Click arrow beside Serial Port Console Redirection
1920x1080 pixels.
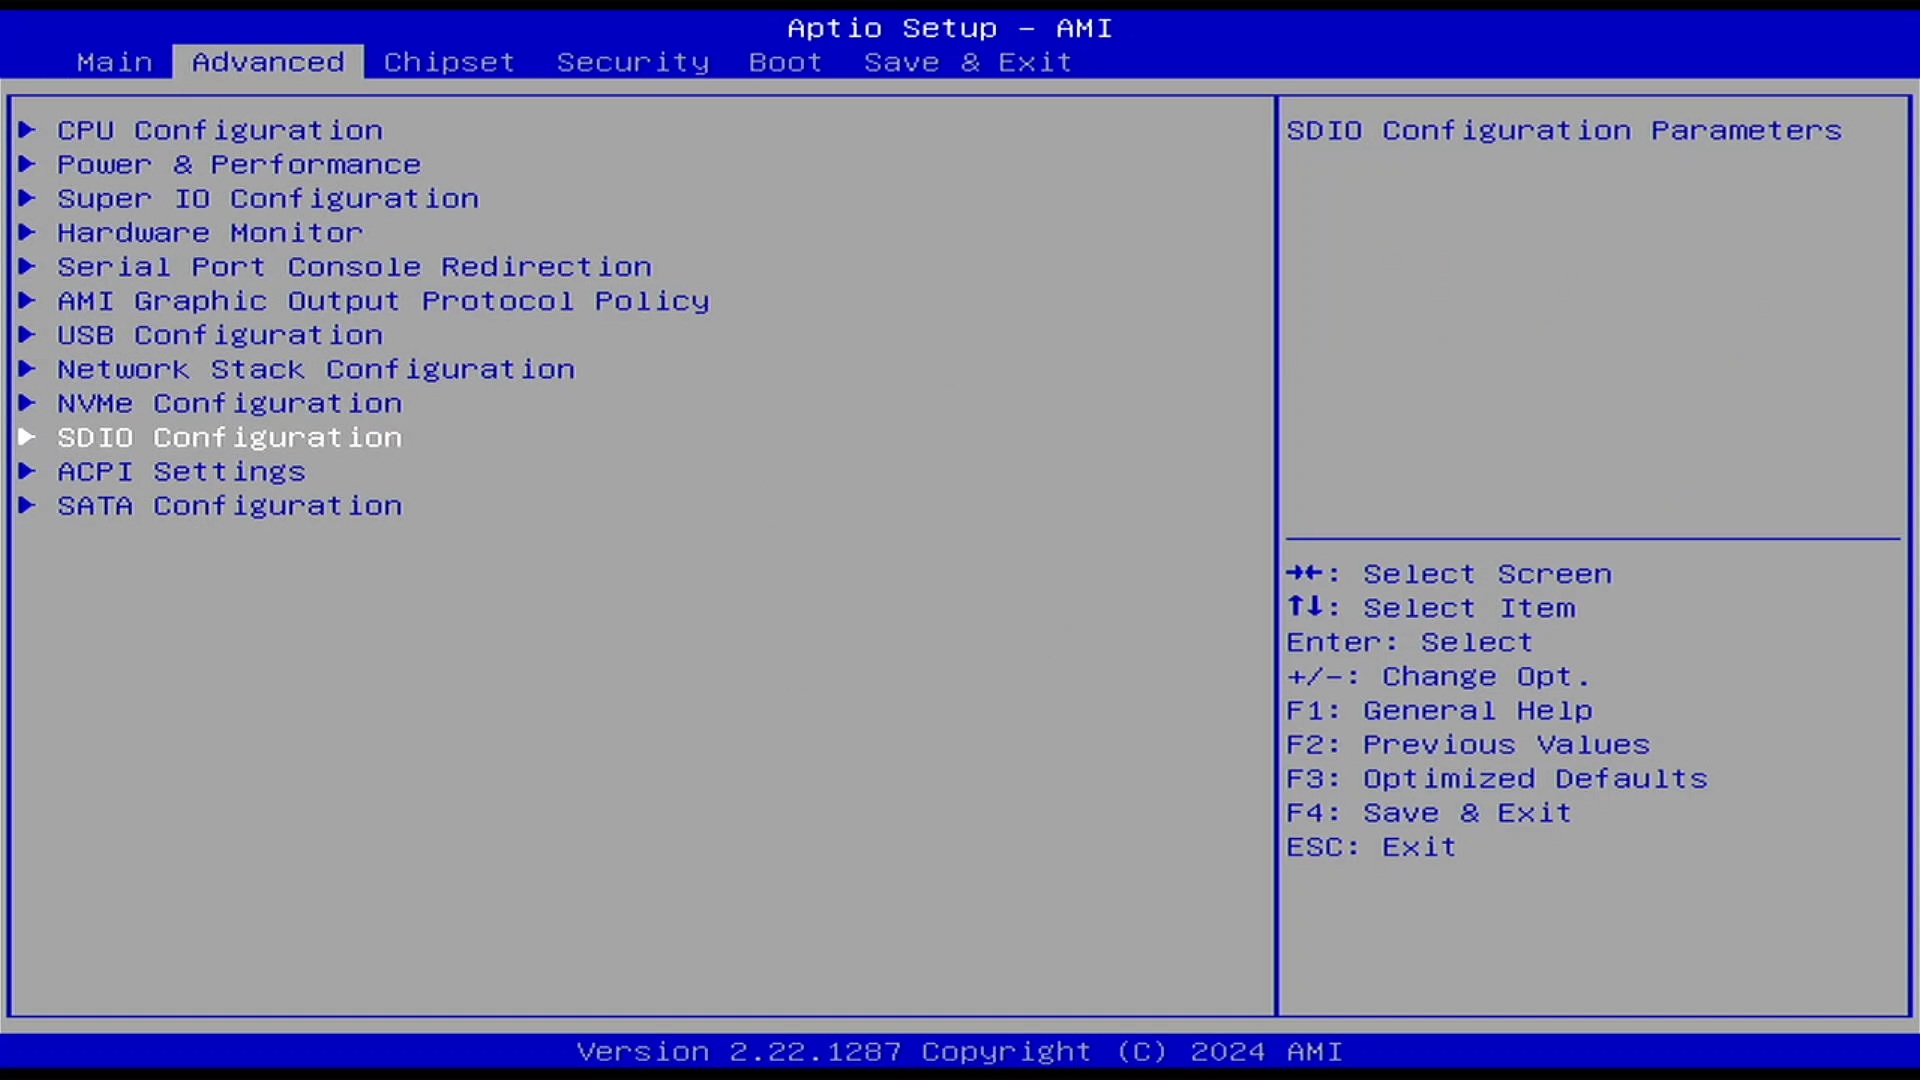tap(27, 265)
